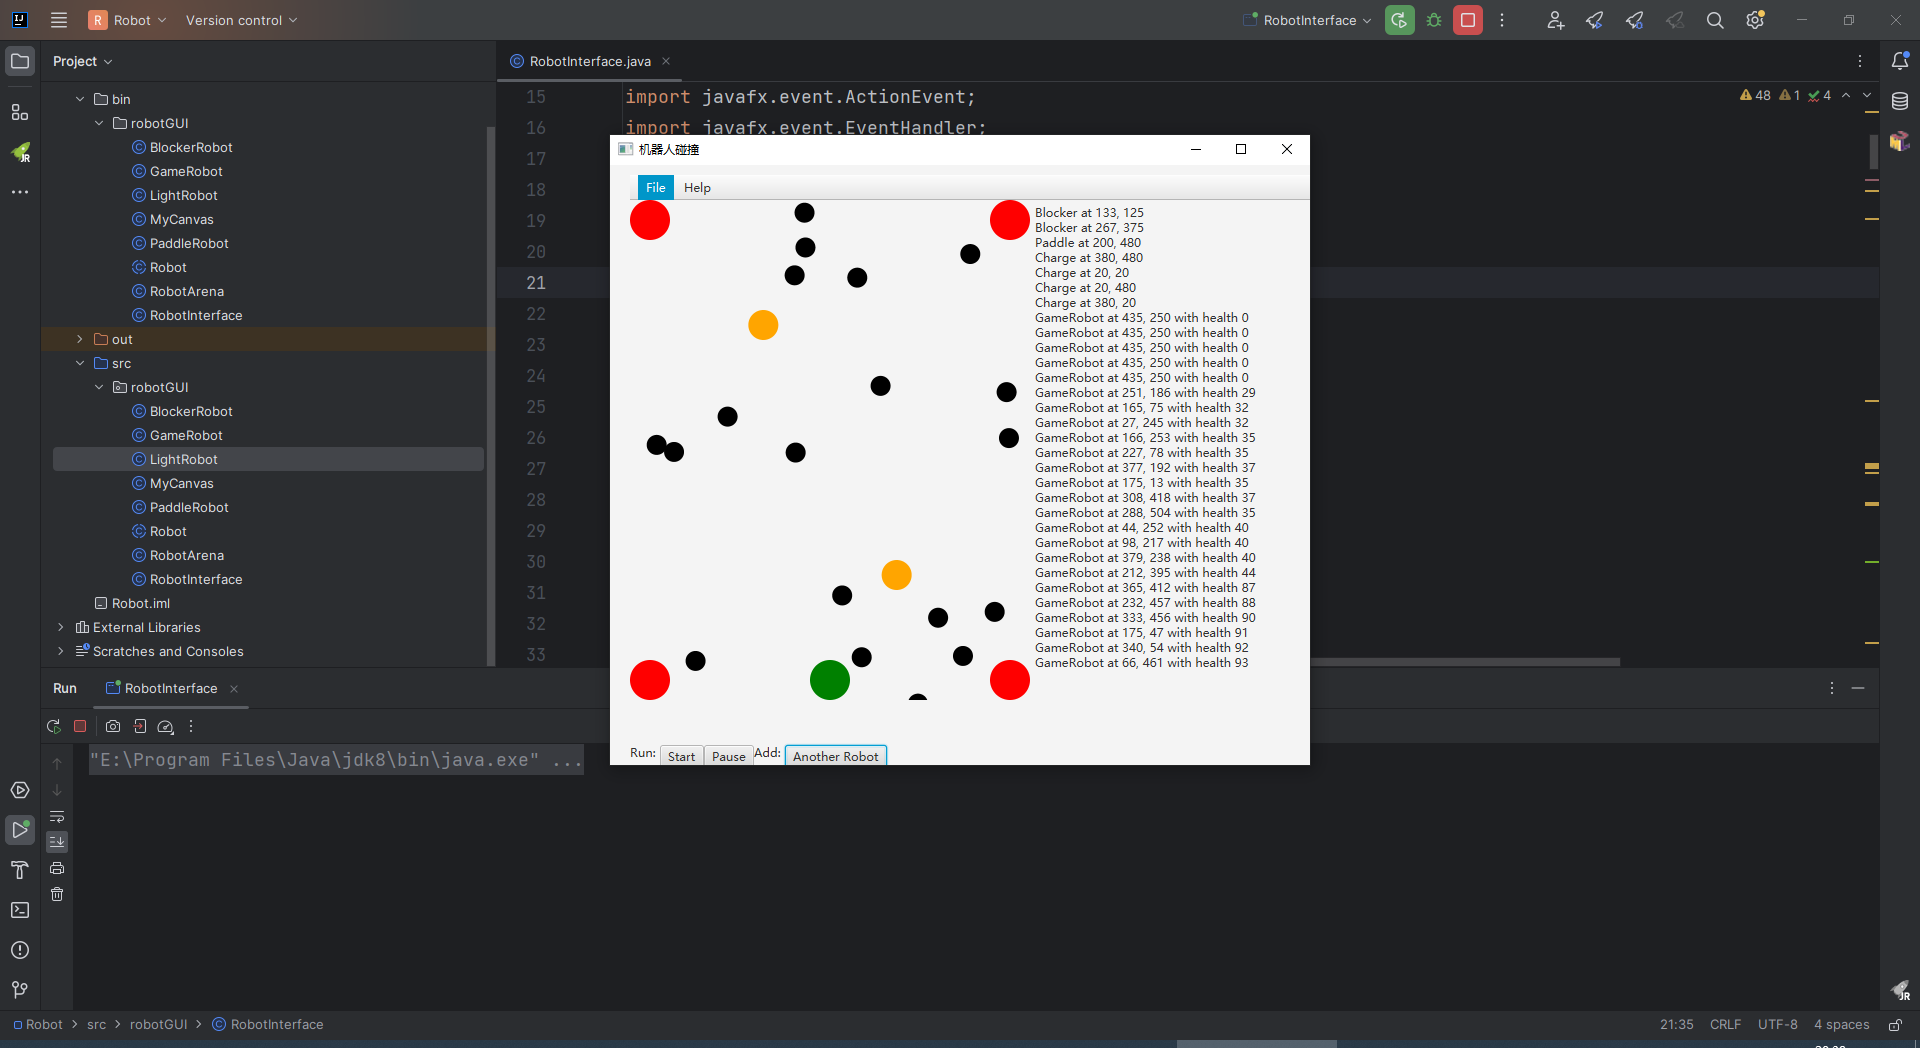Open 4 spaces indent setting
Screen dimensions: 1920x1048
coord(1842,1024)
